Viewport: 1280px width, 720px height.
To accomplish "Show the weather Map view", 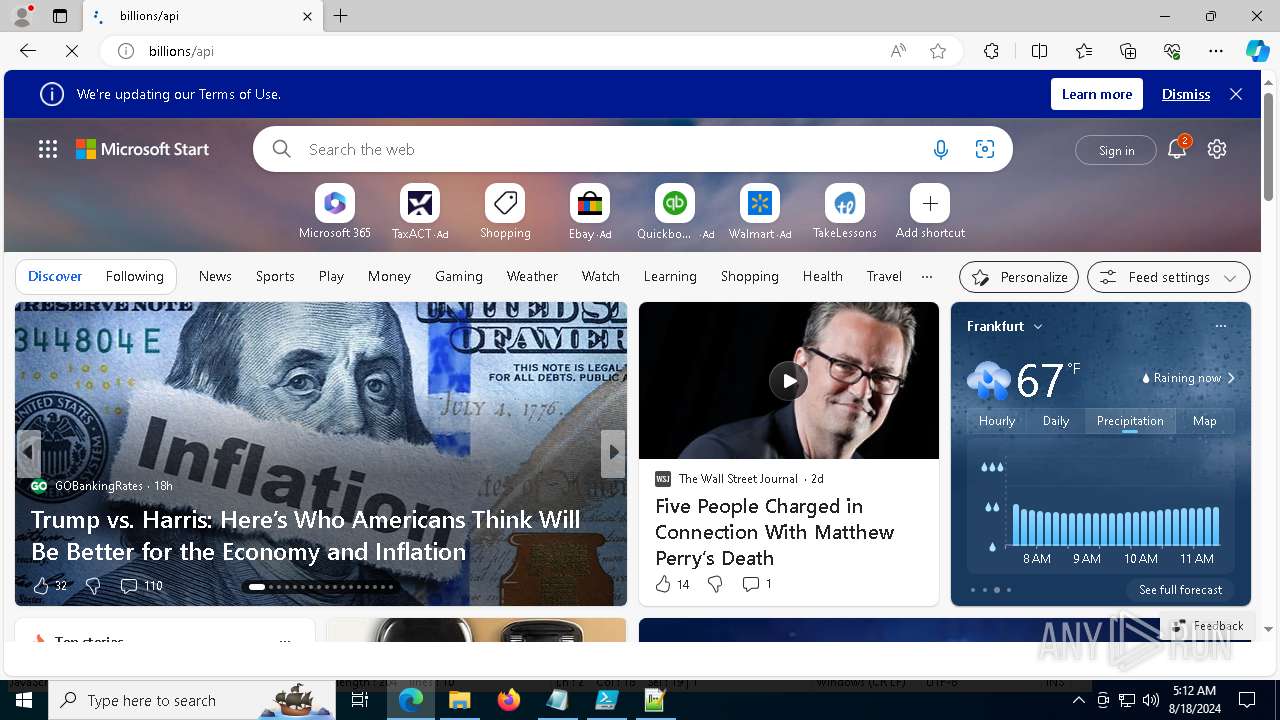I will [x=1205, y=421].
